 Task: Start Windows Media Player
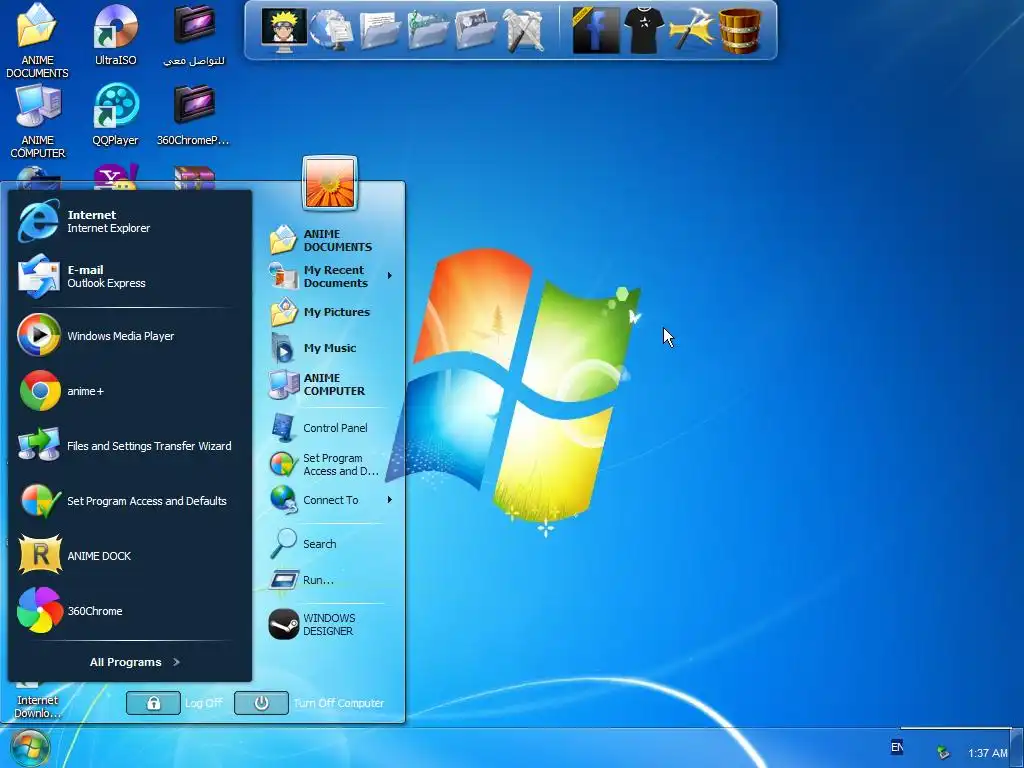(129, 336)
